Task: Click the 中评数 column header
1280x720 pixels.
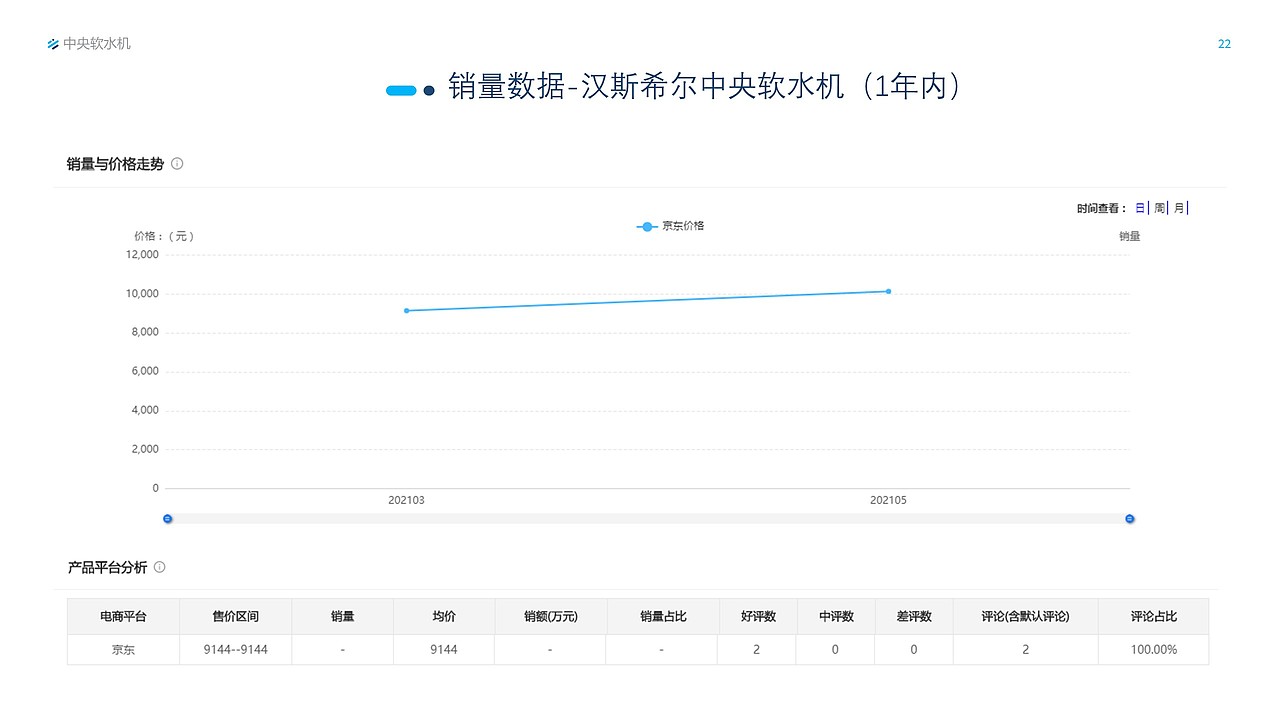Action: [836, 616]
